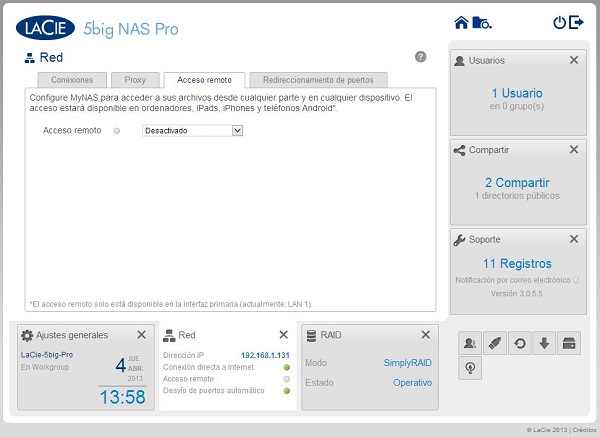The width and height of the screenshot is (600, 437).
Task: Open Redireccionamiento de puertos tab
Action: (318, 80)
